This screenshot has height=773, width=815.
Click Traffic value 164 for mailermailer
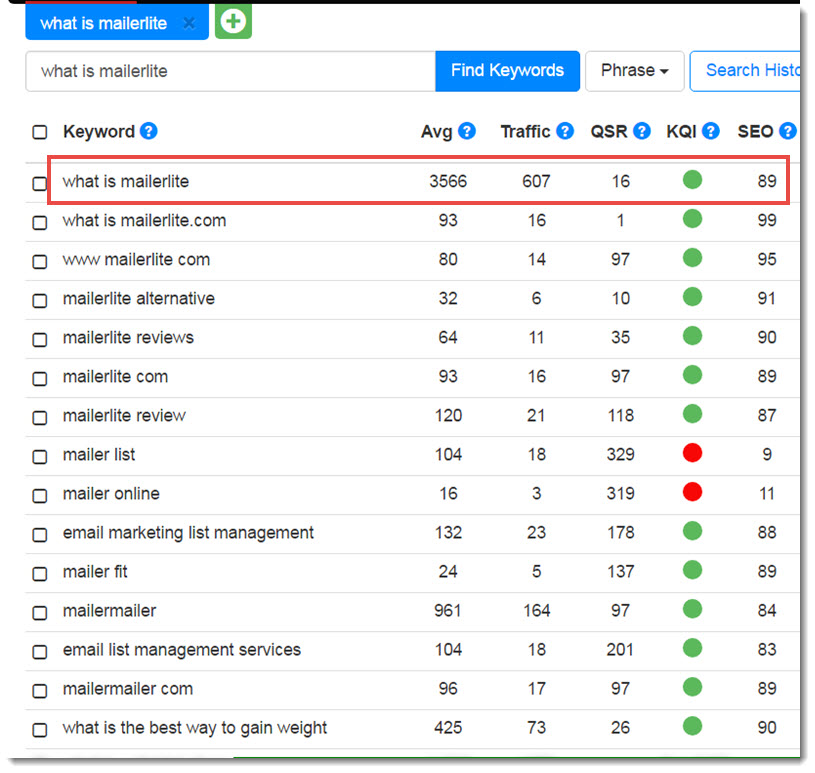[536, 610]
